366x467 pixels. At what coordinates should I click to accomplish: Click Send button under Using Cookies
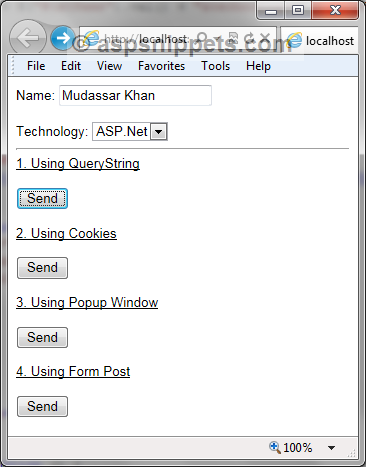[x=42, y=268]
